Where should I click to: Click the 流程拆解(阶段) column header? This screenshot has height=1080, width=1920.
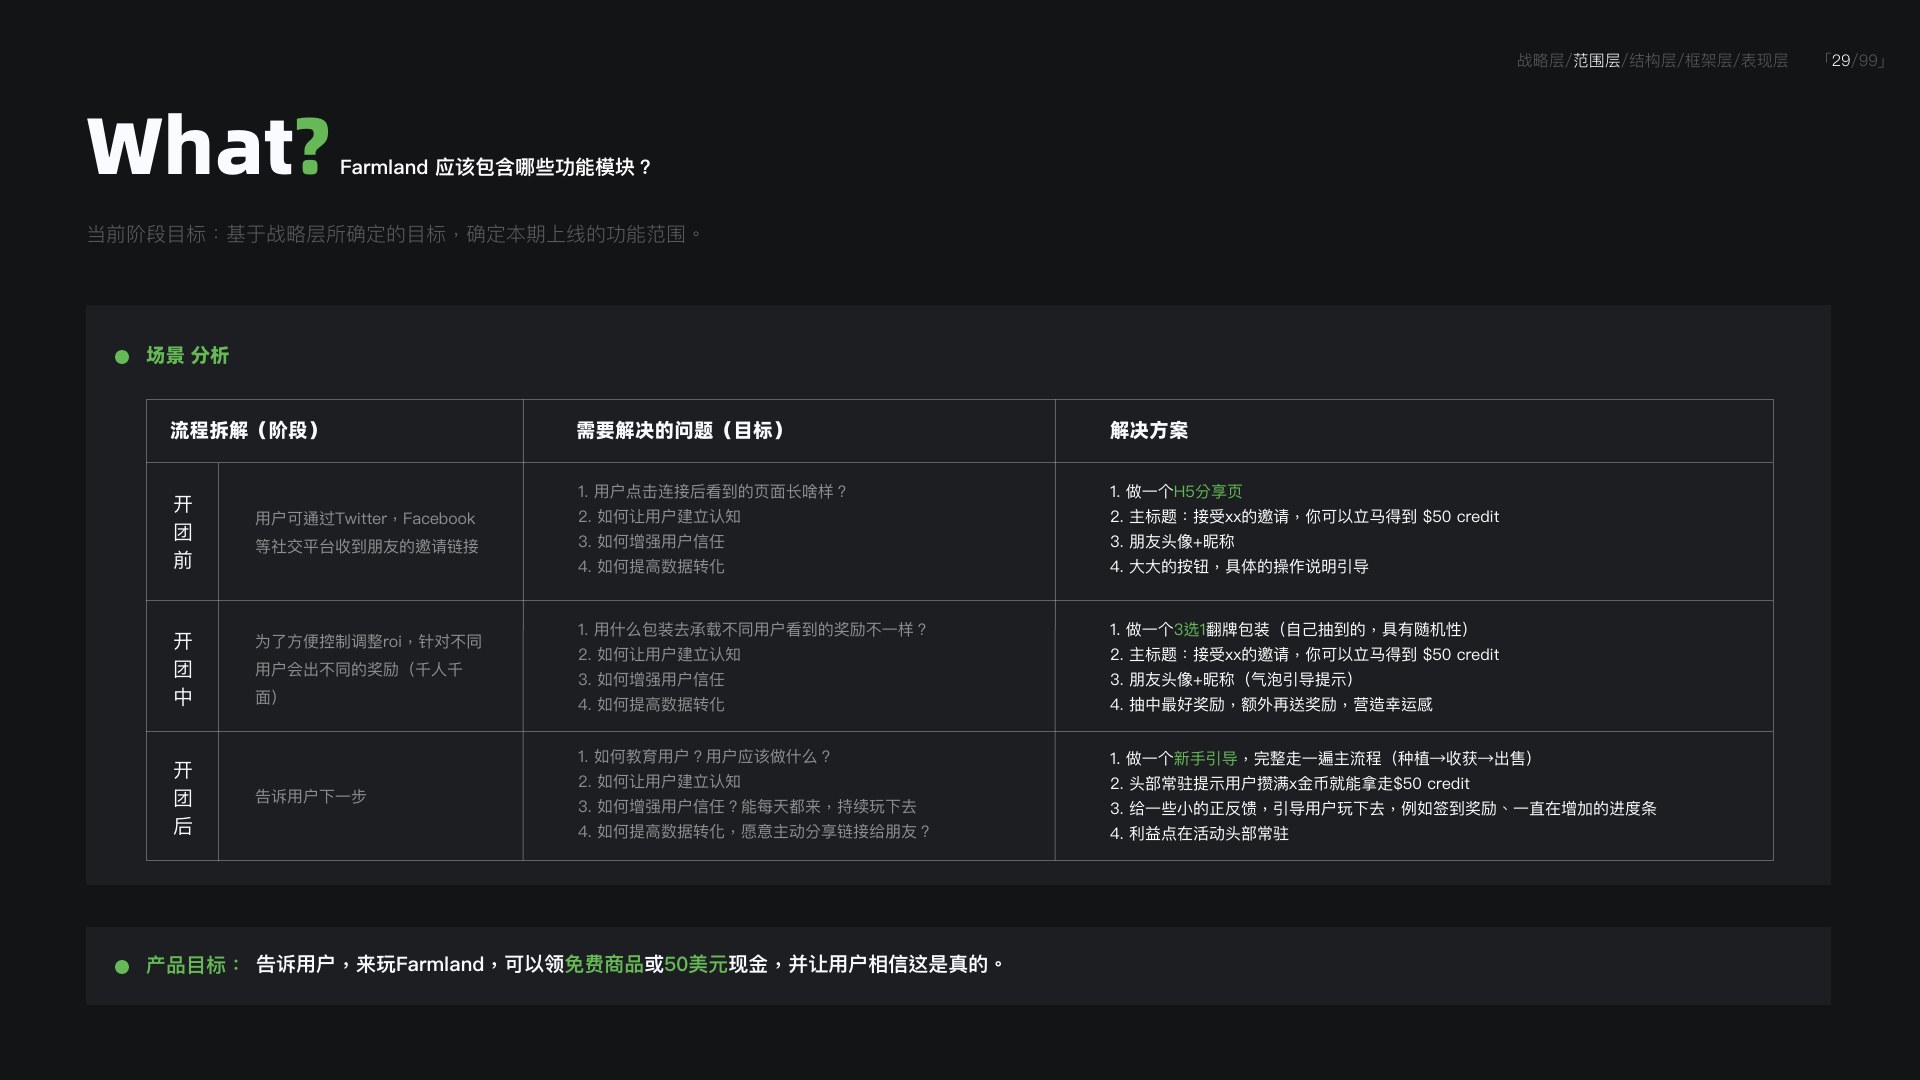click(245, 430)
